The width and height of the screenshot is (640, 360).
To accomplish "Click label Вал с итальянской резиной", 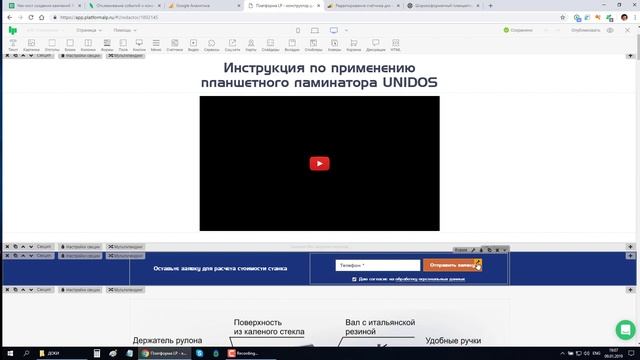I will pyautogui.click(x=380, y=327).
